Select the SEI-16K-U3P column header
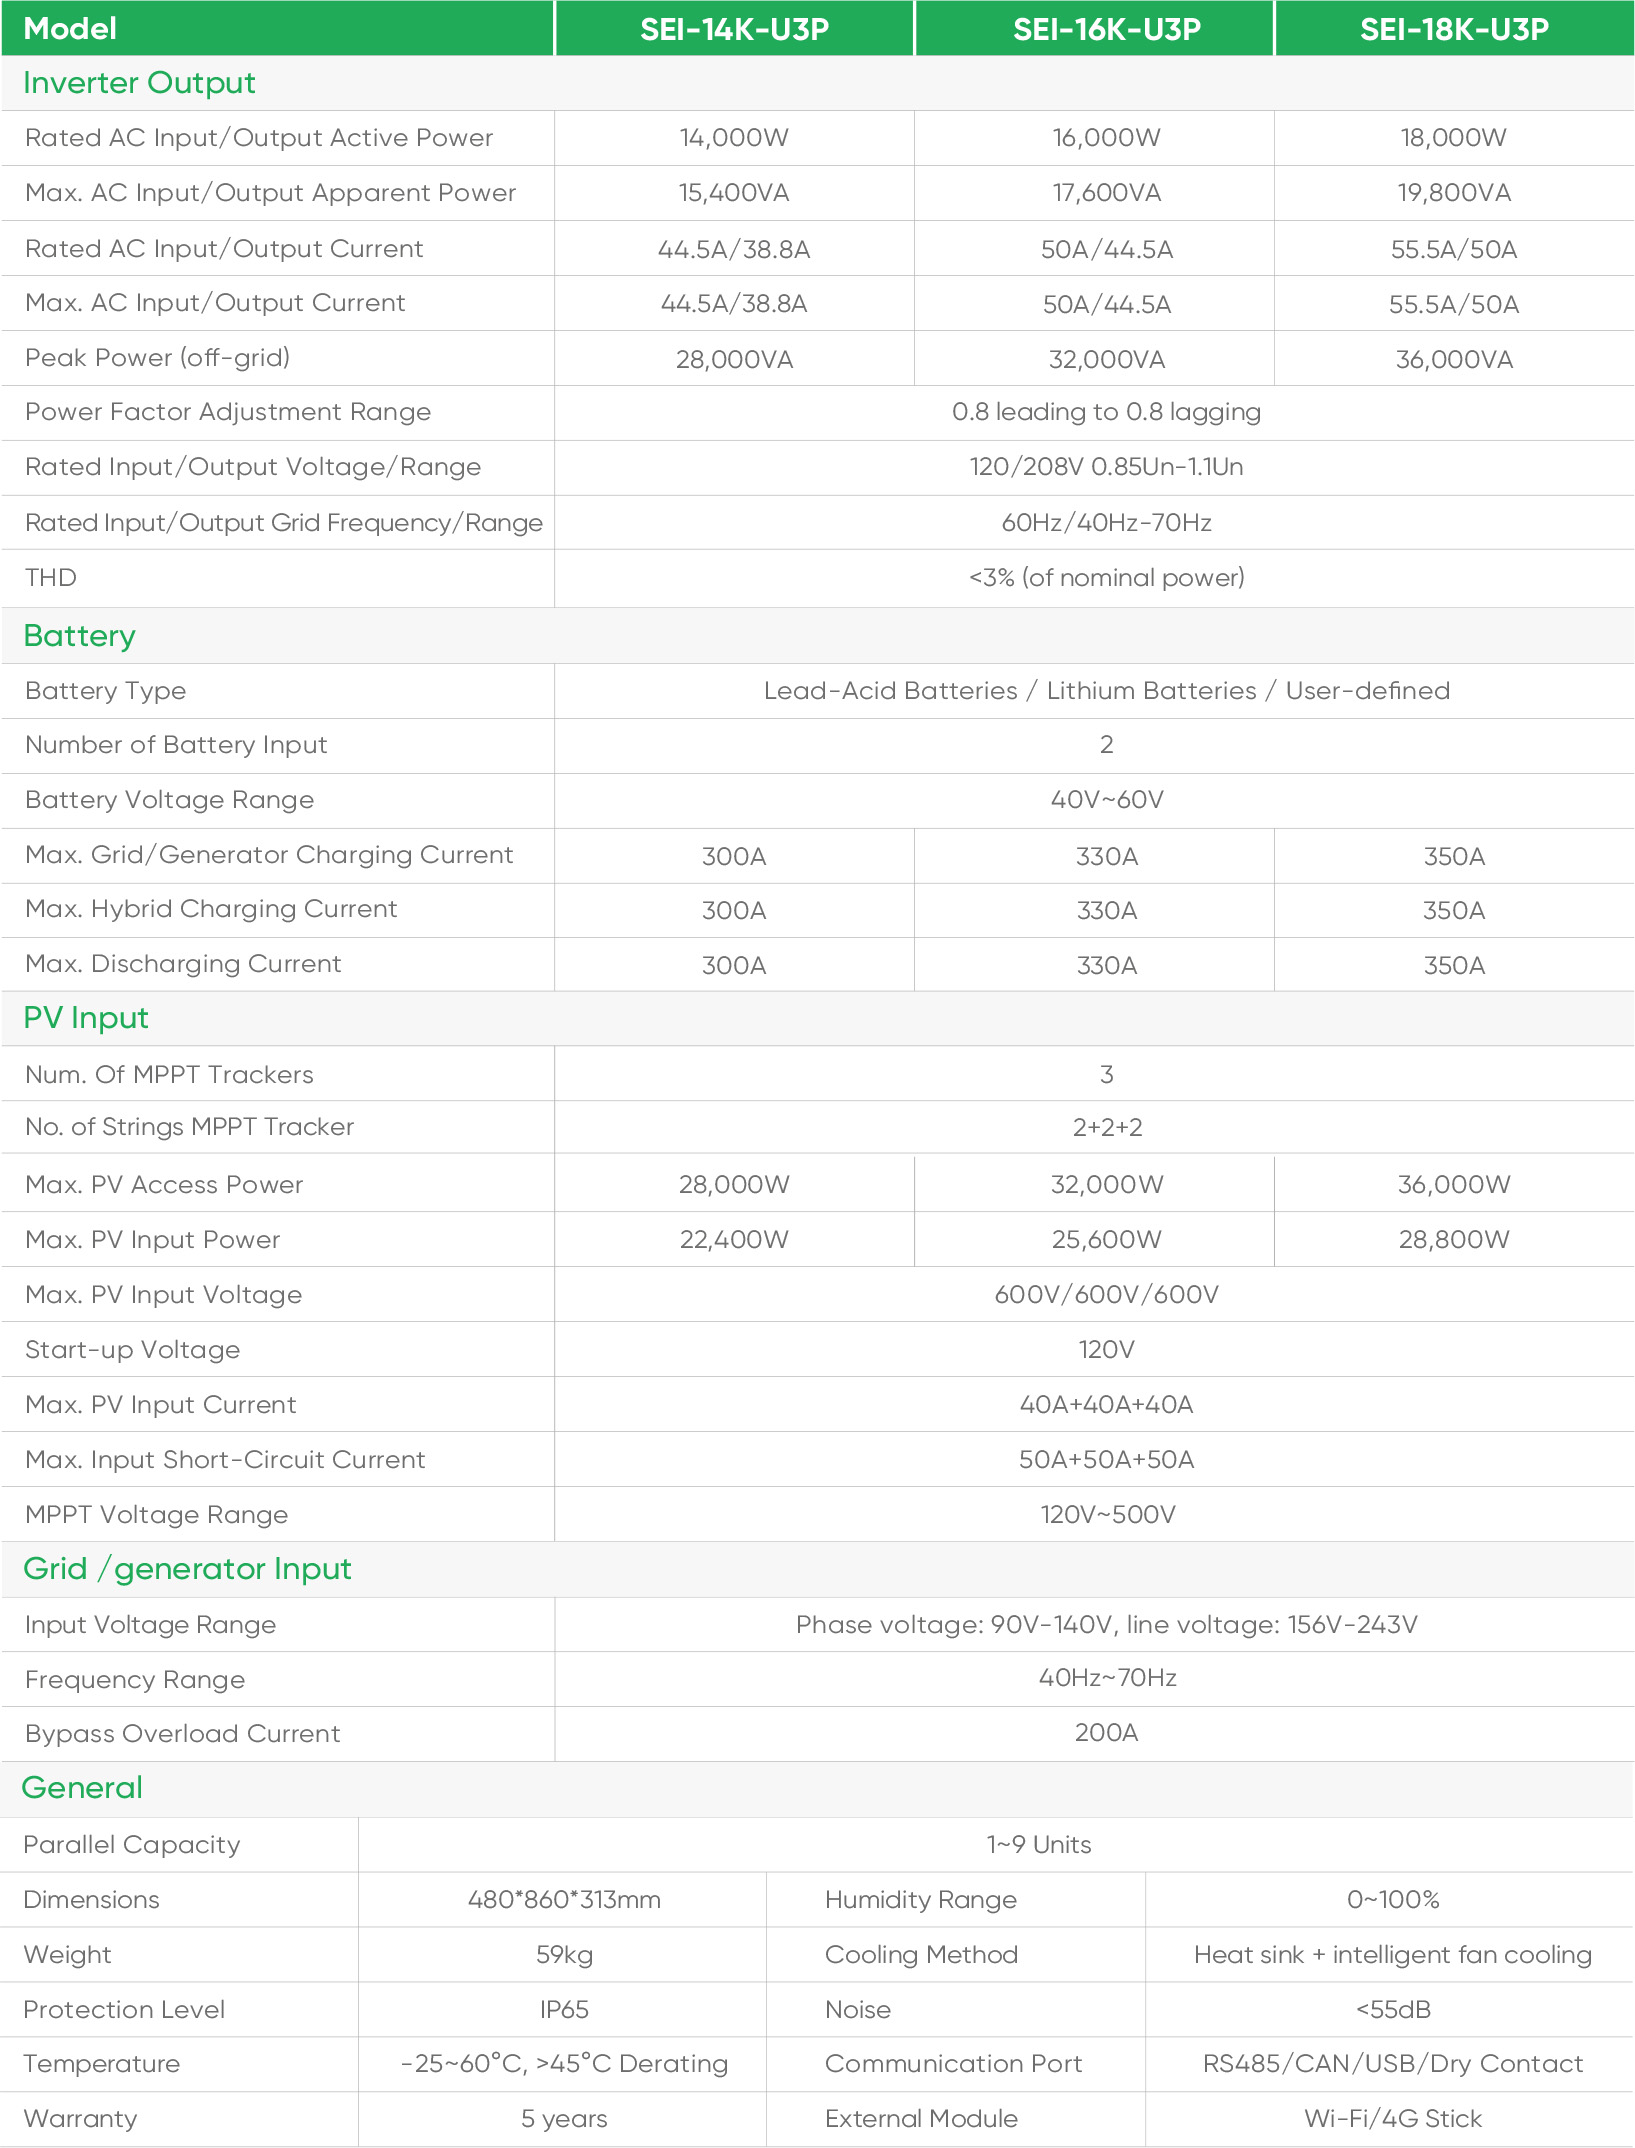Viewport: 1635px width, 2148px height. (x=1106, y=29)
